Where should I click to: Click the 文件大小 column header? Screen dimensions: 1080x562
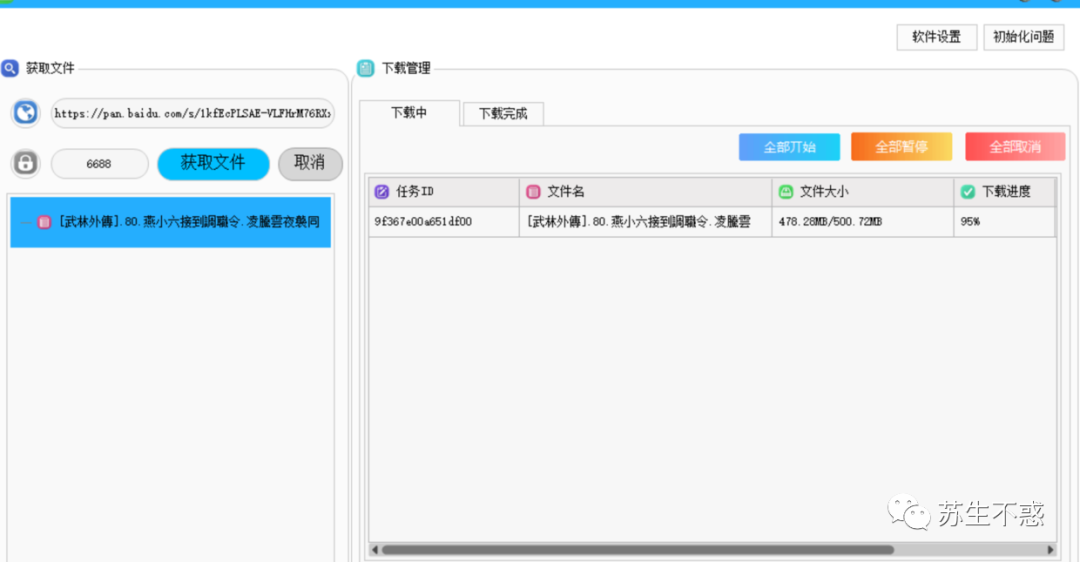[863, 191]
